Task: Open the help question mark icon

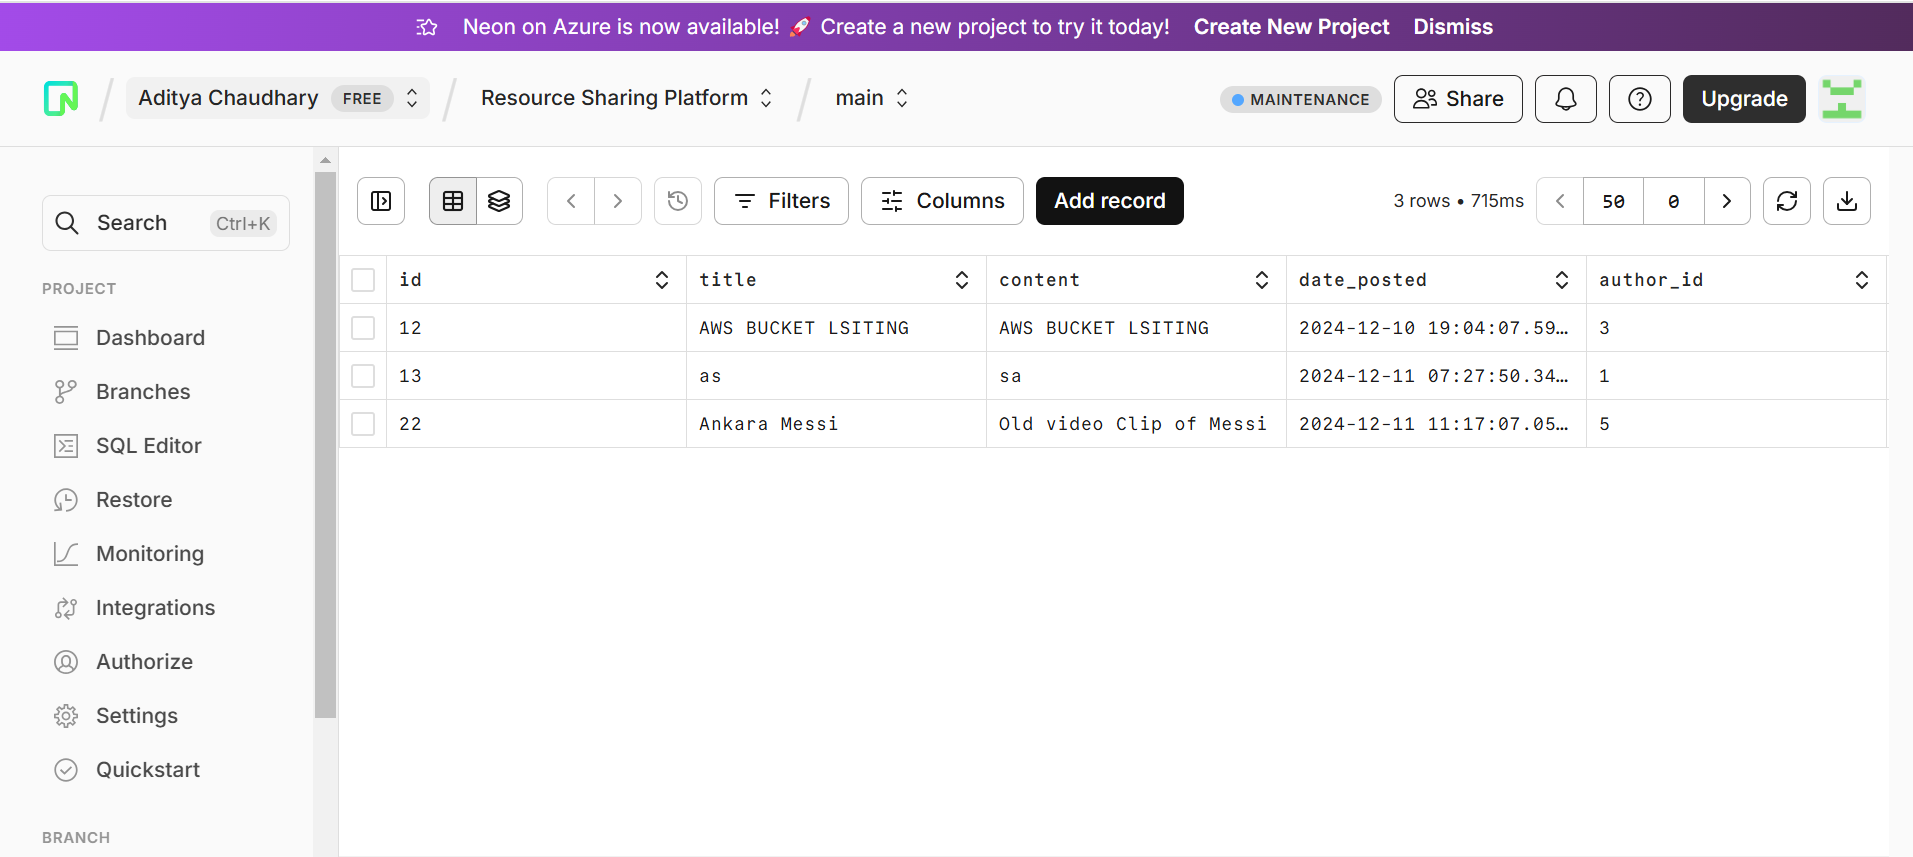Action: [x=1640, y=99]
